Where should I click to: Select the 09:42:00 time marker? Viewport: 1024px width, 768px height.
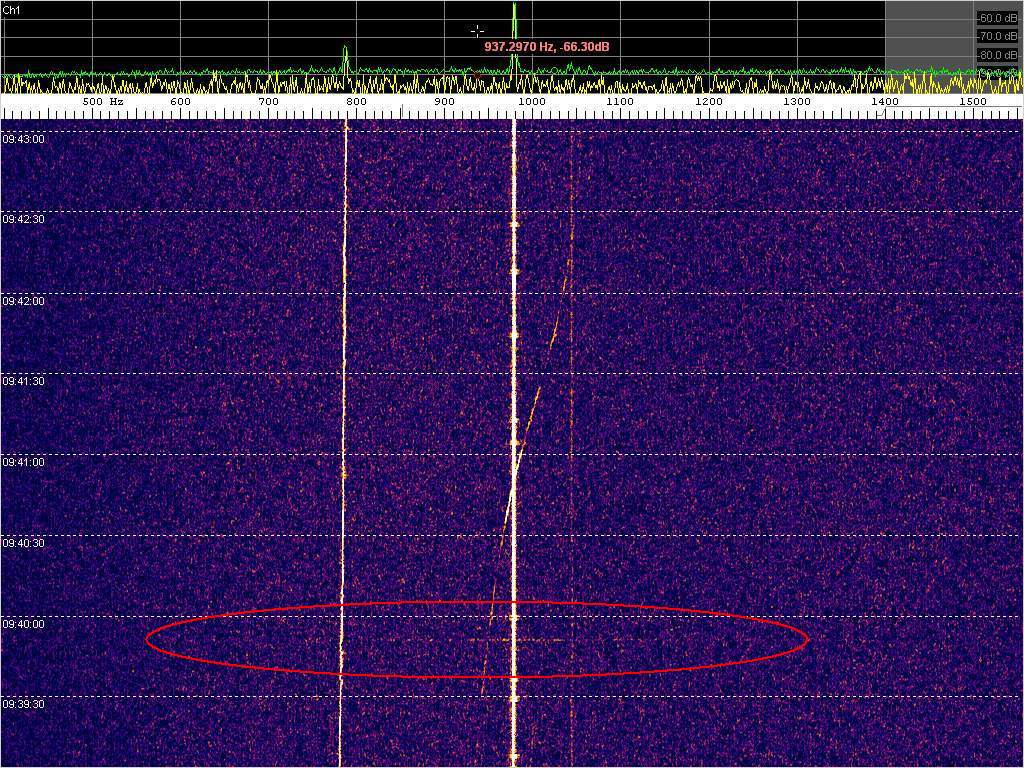pyautogui.click(x=23, y=301)
